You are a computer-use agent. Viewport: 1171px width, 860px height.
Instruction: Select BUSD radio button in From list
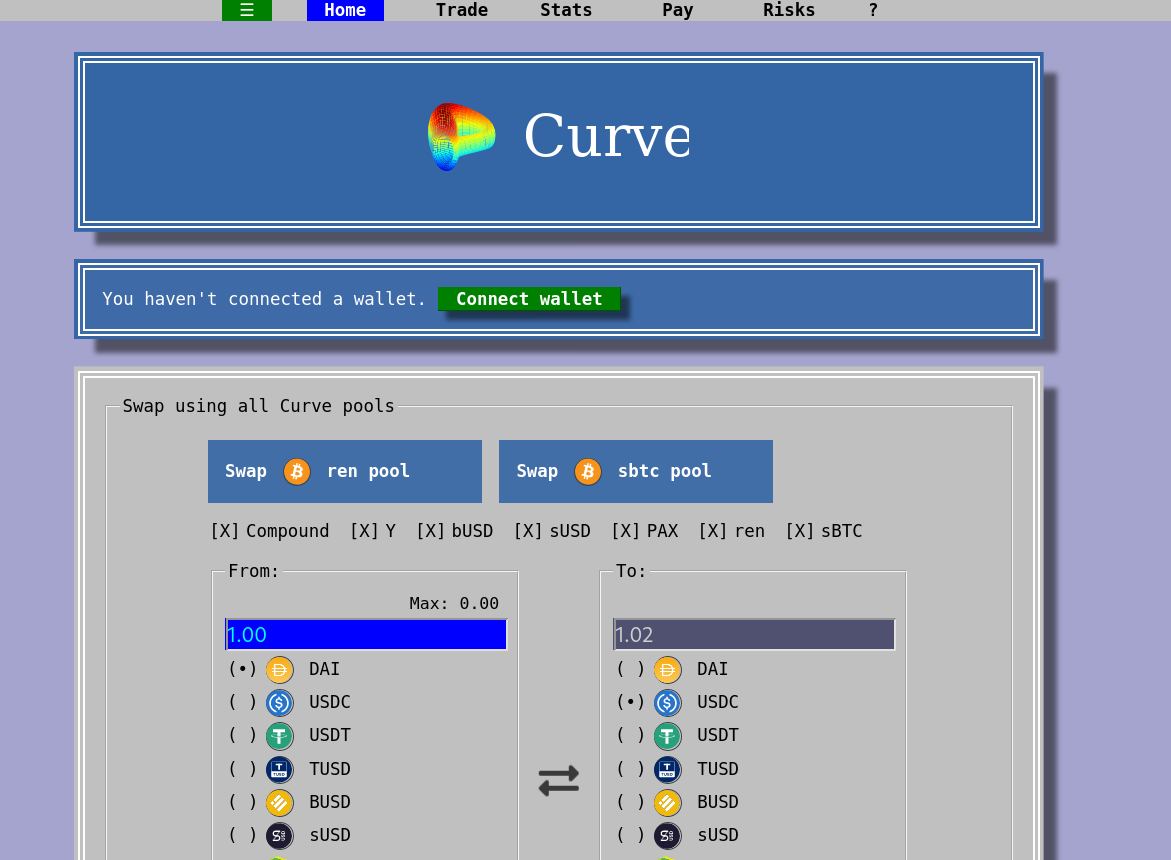tap(242, 802)
